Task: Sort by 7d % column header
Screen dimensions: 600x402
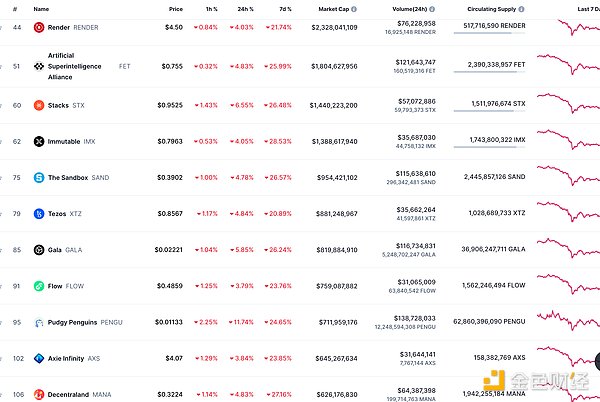Action: pyautogui.click(x=285, y=9)
